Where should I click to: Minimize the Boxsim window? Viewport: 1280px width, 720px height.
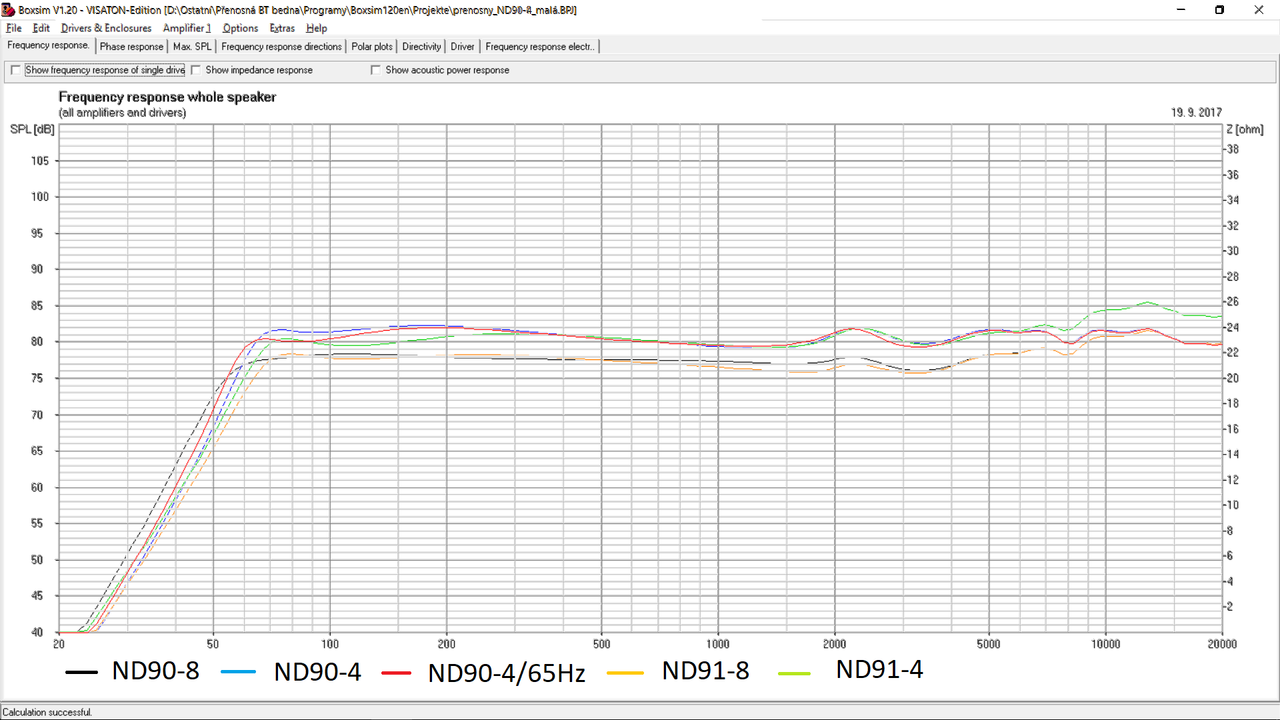click(1175, 10)
